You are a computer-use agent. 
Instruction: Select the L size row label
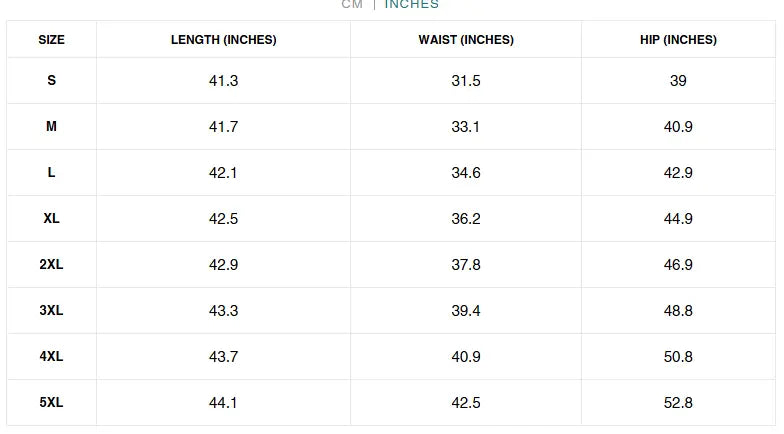pos(52,172)
